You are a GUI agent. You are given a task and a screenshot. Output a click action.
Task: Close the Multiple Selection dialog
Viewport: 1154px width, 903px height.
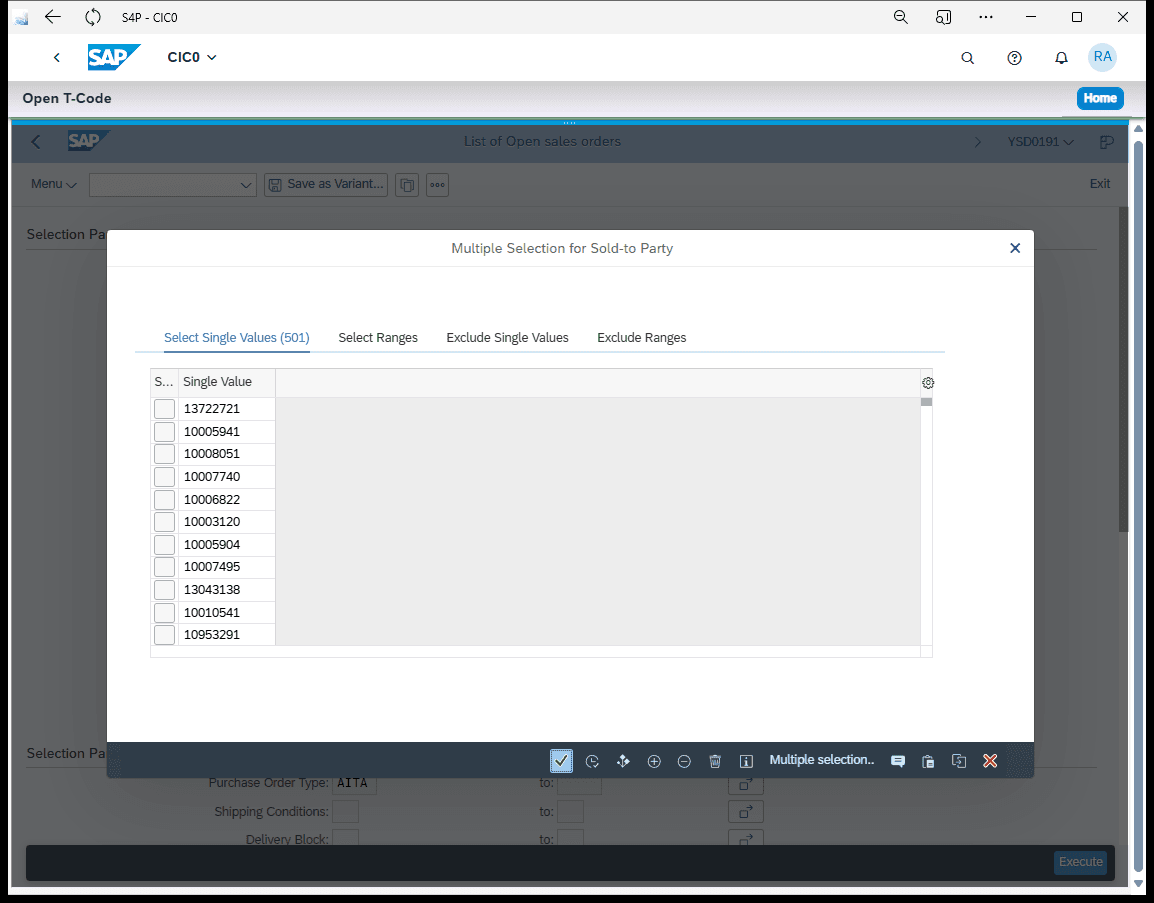tap(1015, 248)
